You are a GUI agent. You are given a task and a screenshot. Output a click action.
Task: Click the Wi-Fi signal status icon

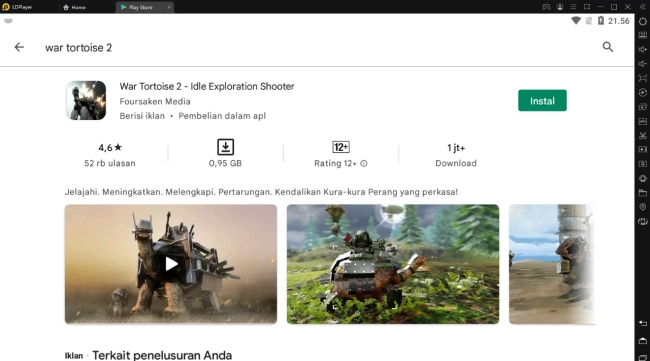(576, 21)
